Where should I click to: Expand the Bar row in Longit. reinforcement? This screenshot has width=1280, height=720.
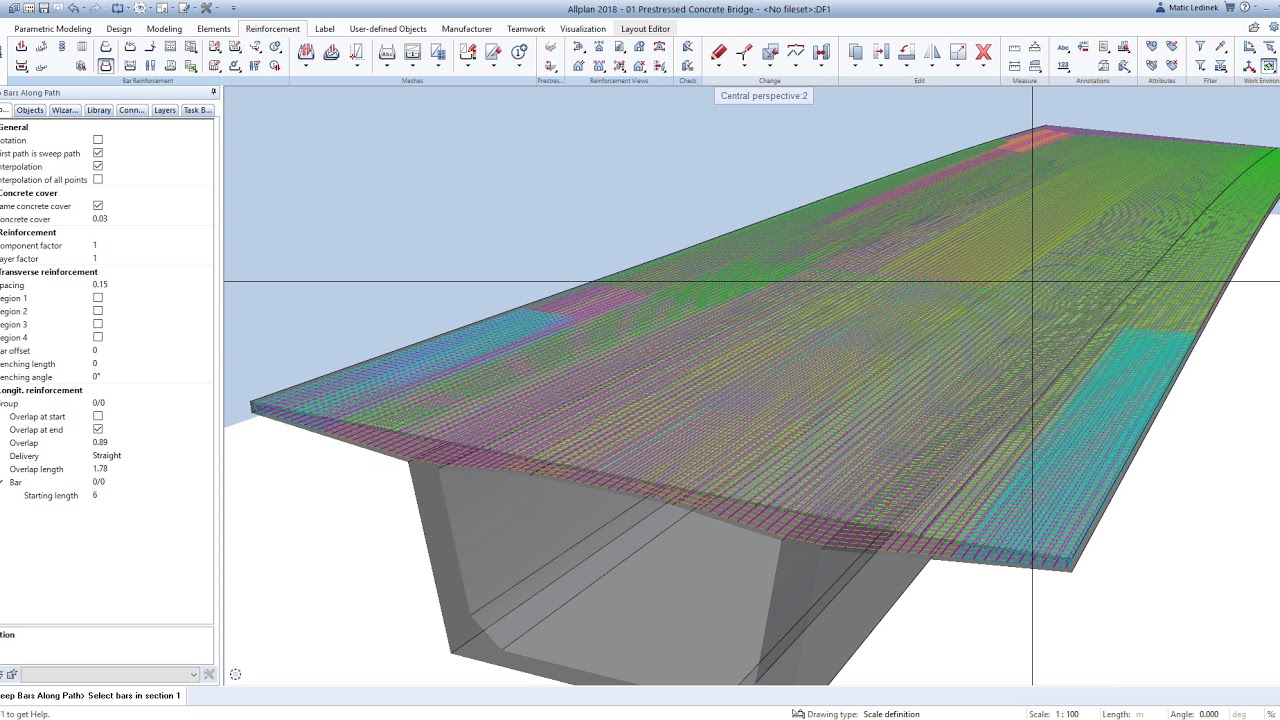pos(3,482)
